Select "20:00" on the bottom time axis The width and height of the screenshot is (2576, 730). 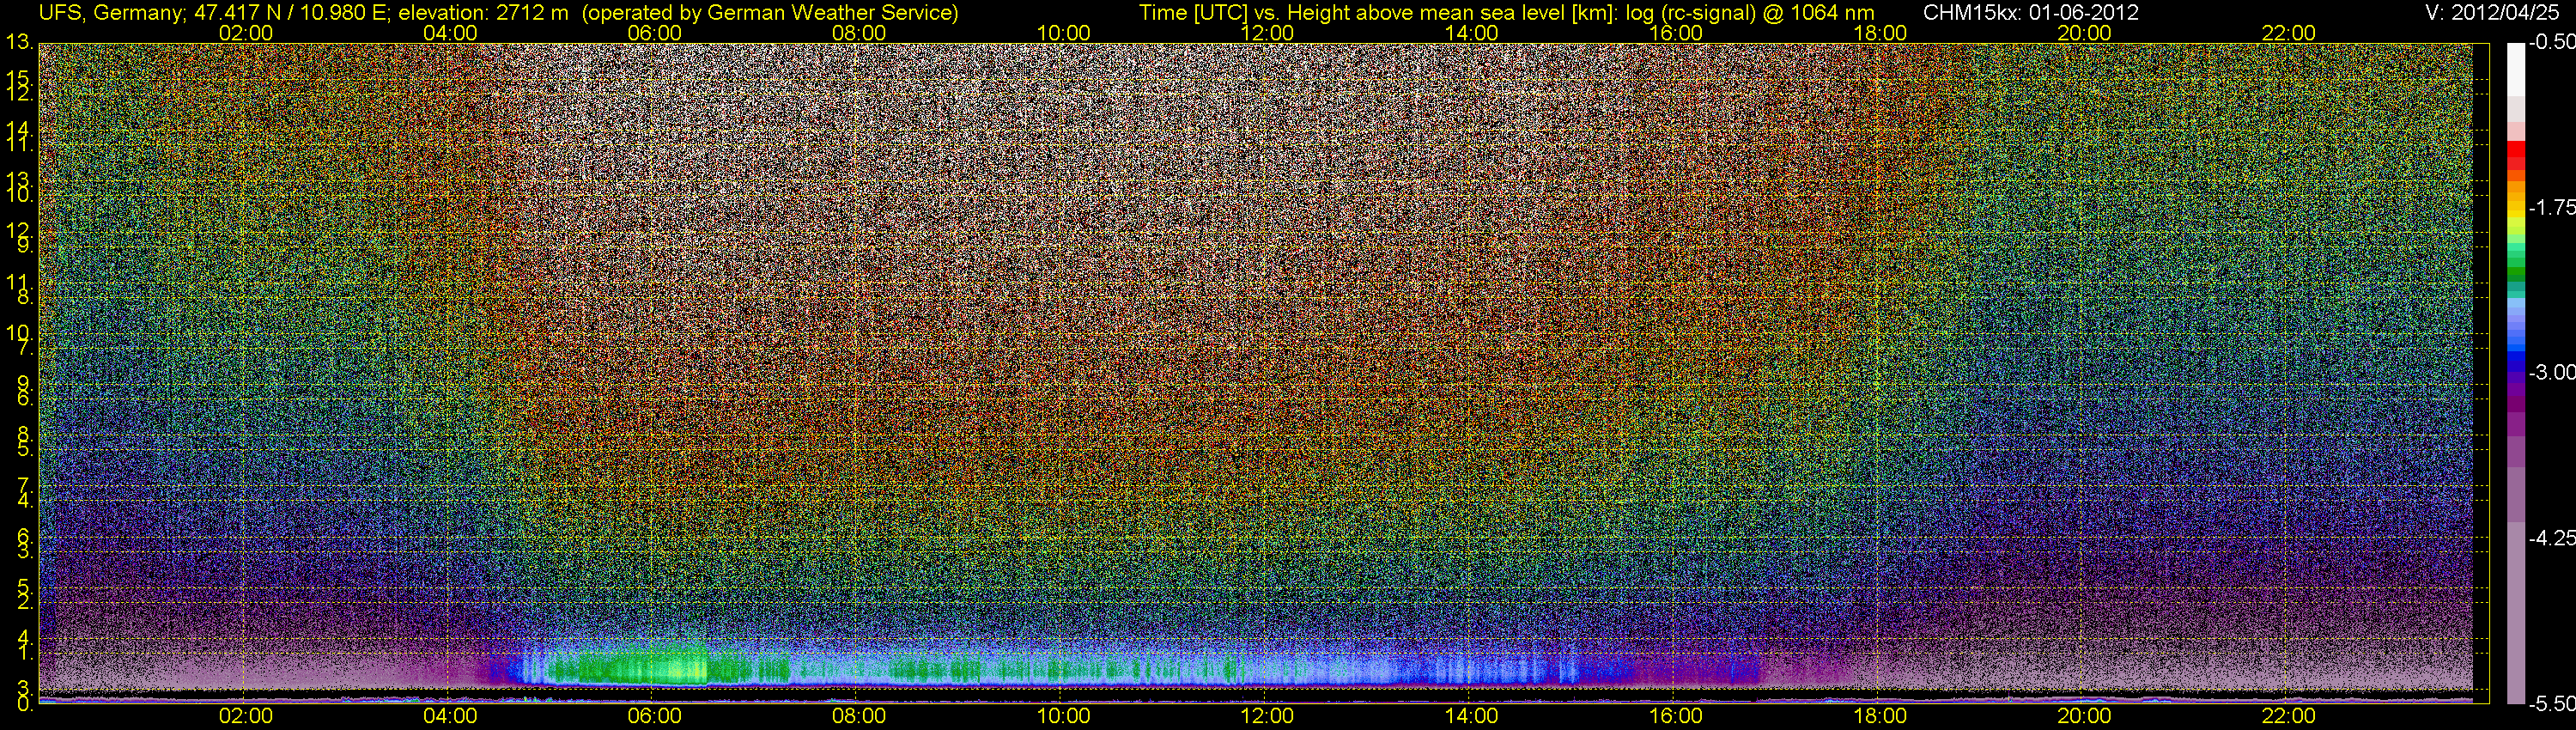click(2084, 716)
